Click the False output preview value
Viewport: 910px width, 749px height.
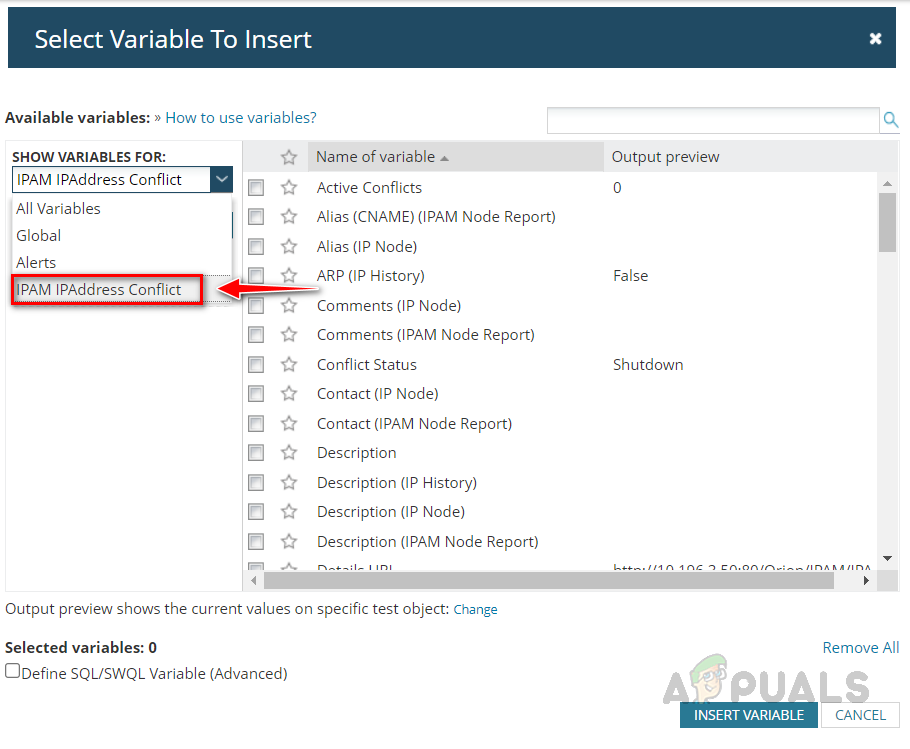pyautogui.click(x=630, y=276)
